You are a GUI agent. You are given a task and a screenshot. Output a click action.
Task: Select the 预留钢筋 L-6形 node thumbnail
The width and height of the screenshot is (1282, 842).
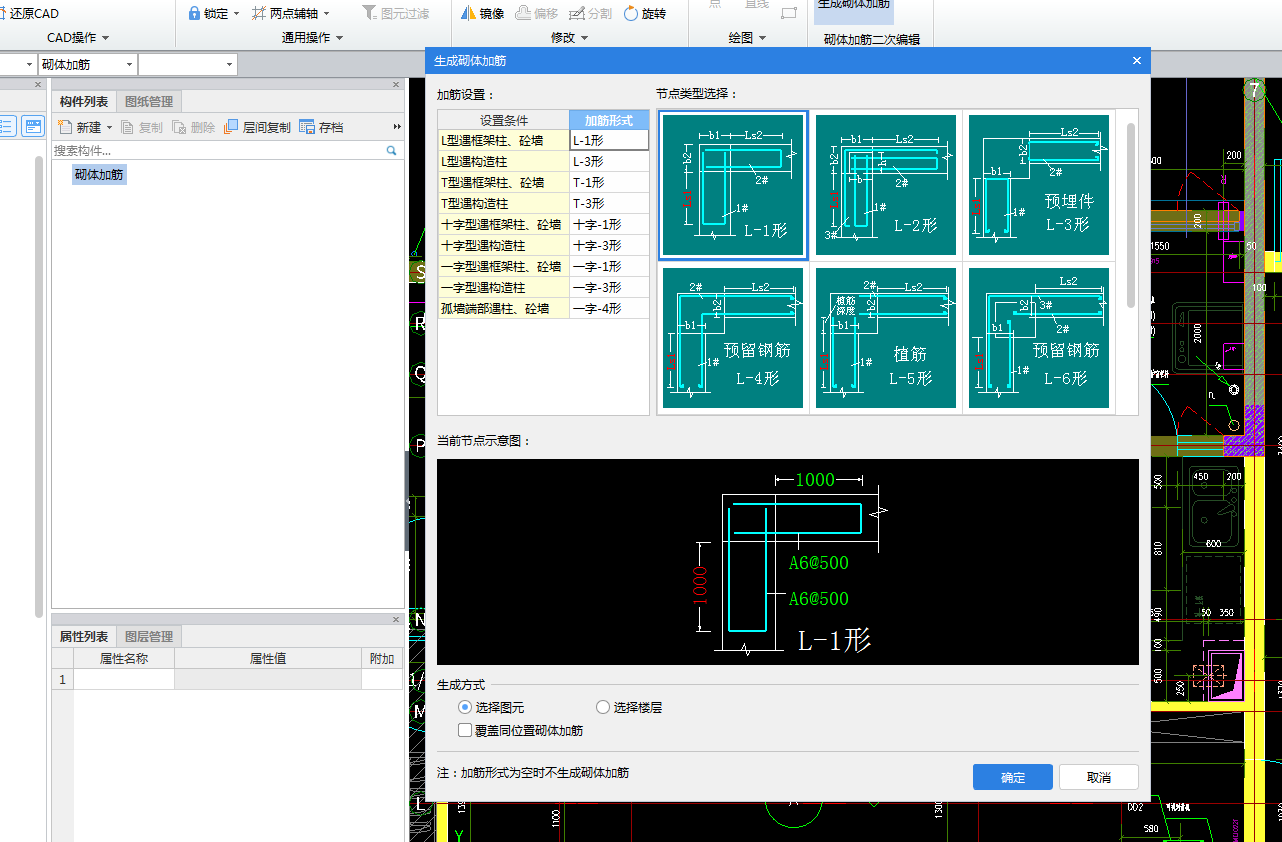tap(1039, 338)
